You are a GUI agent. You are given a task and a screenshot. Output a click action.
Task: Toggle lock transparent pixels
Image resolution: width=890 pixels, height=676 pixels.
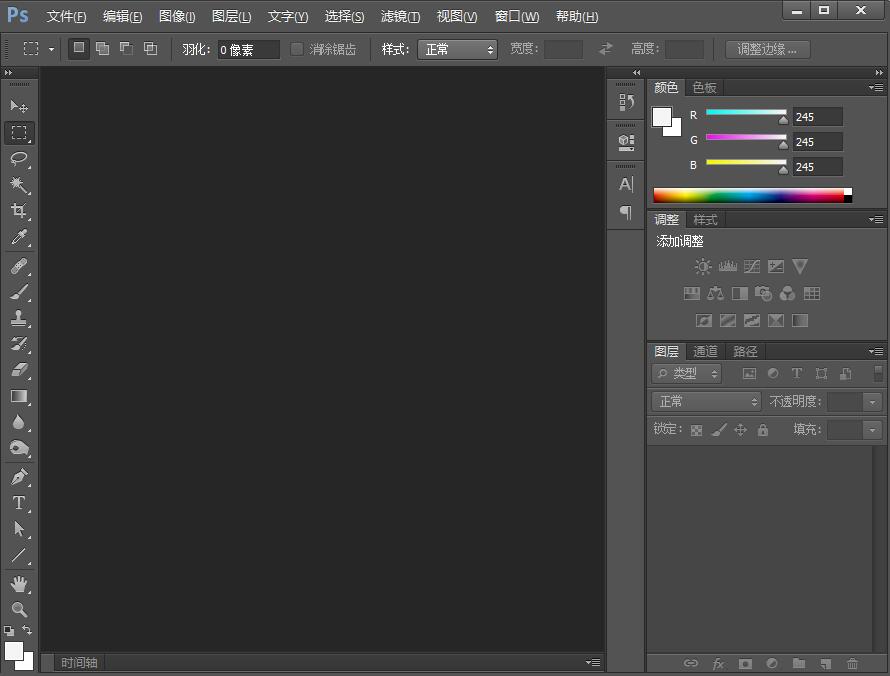pyautogui.click(x=696, y=430)
